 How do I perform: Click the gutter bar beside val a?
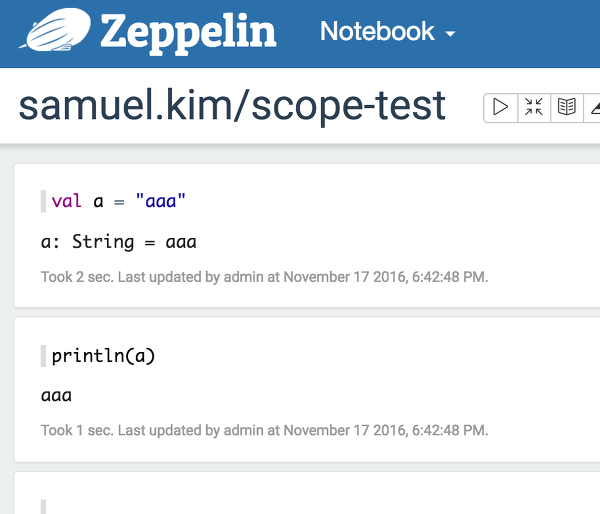(43, 201)
